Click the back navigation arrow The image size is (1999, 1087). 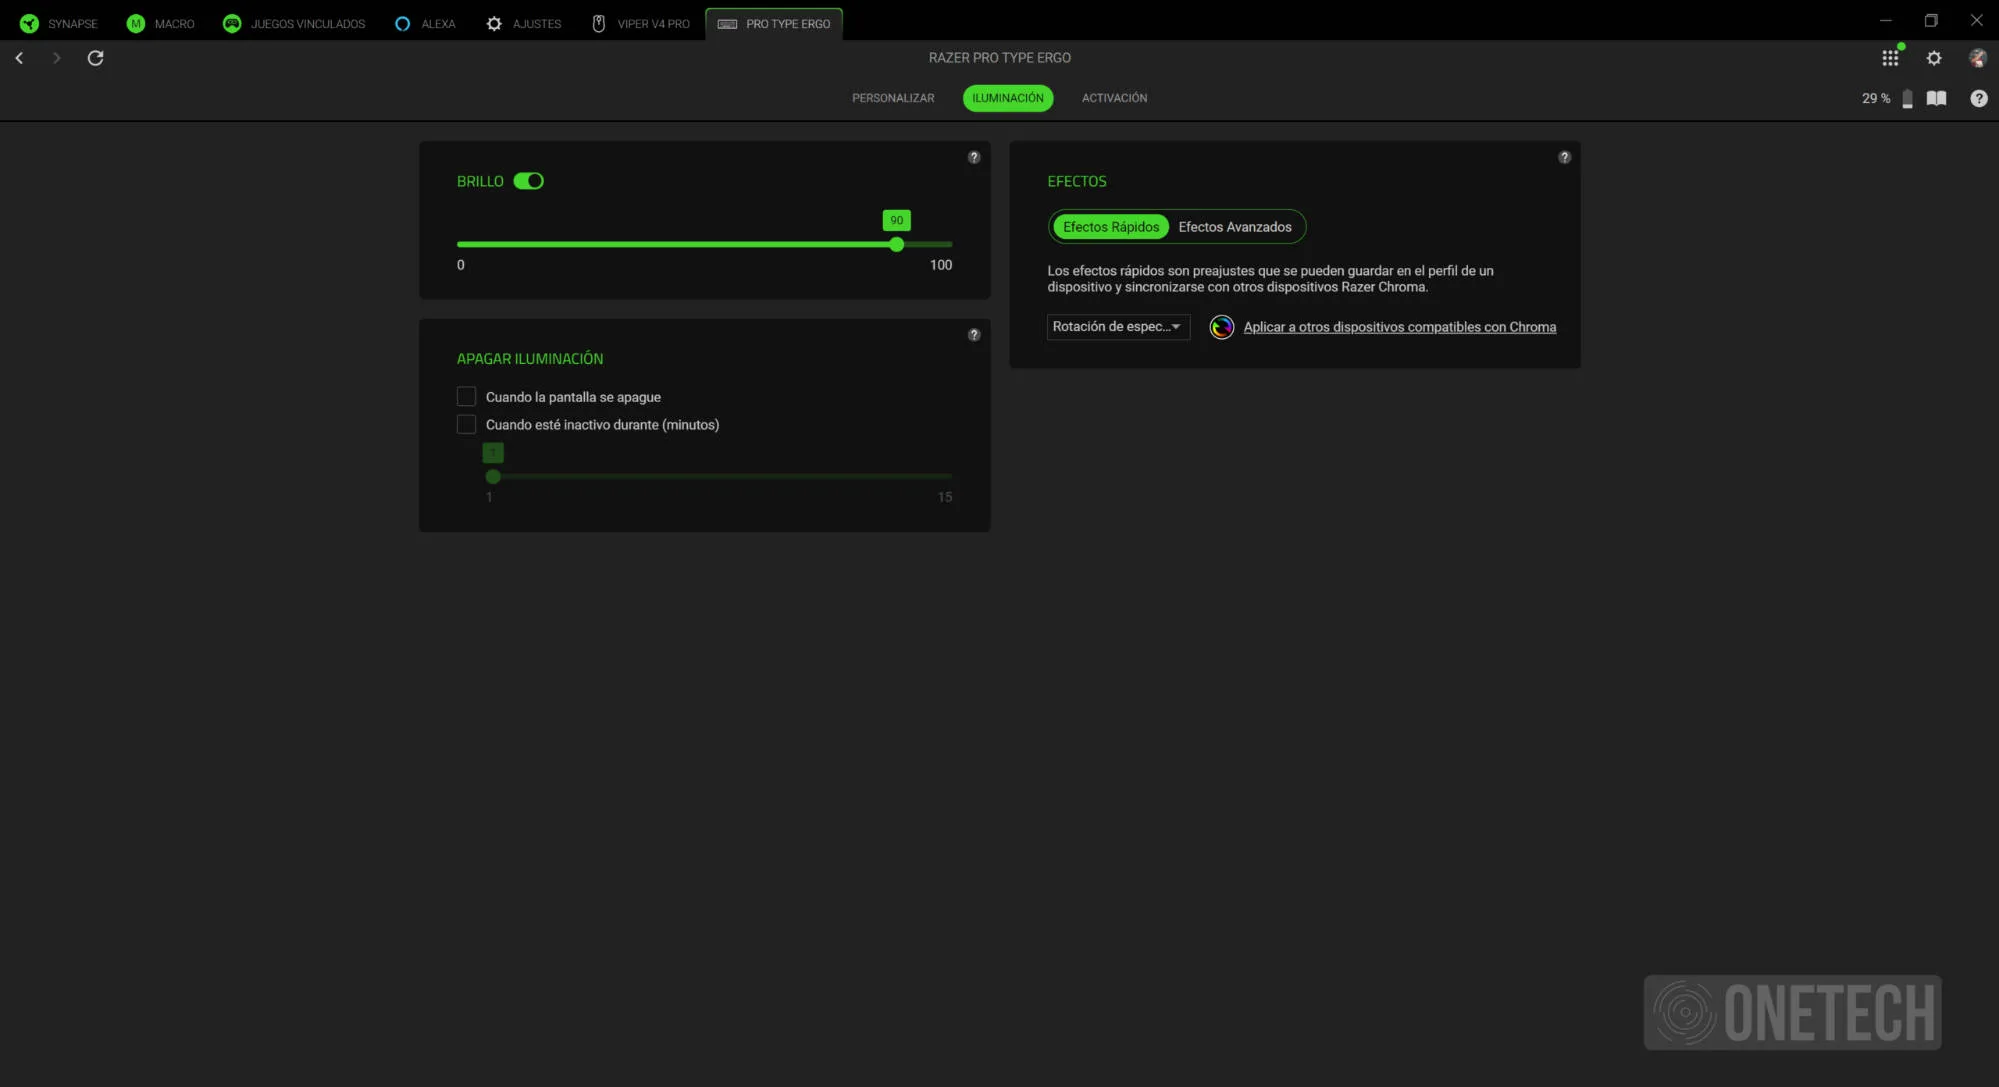click(x=19, y=58)
